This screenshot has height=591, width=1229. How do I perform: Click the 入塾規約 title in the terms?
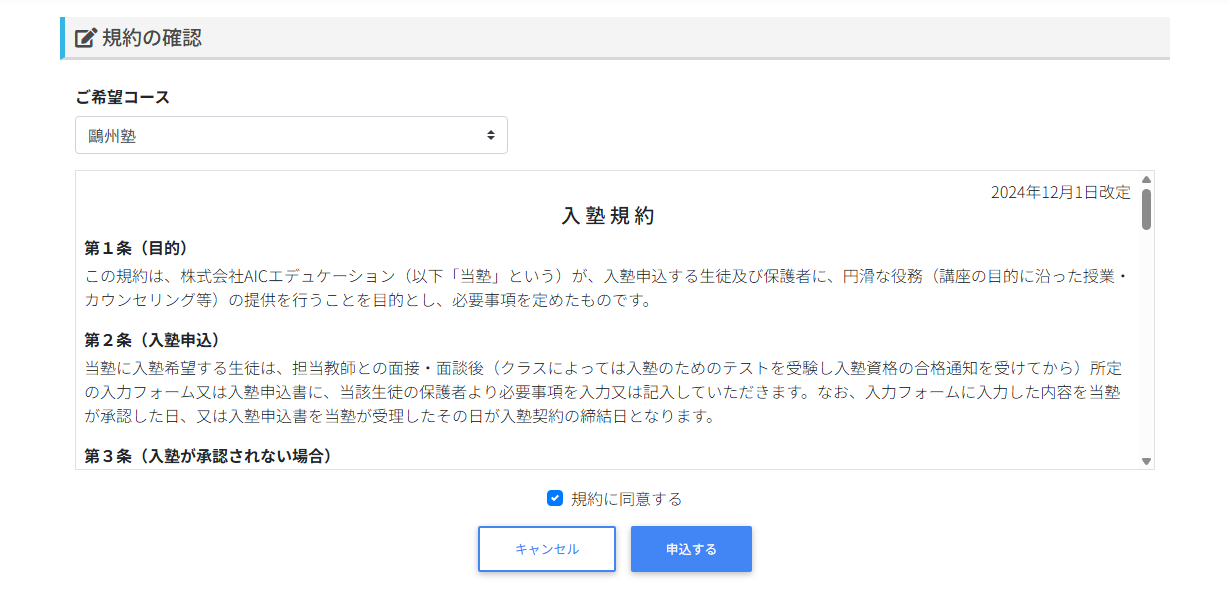pyautogui.click(x=608, y=216)
